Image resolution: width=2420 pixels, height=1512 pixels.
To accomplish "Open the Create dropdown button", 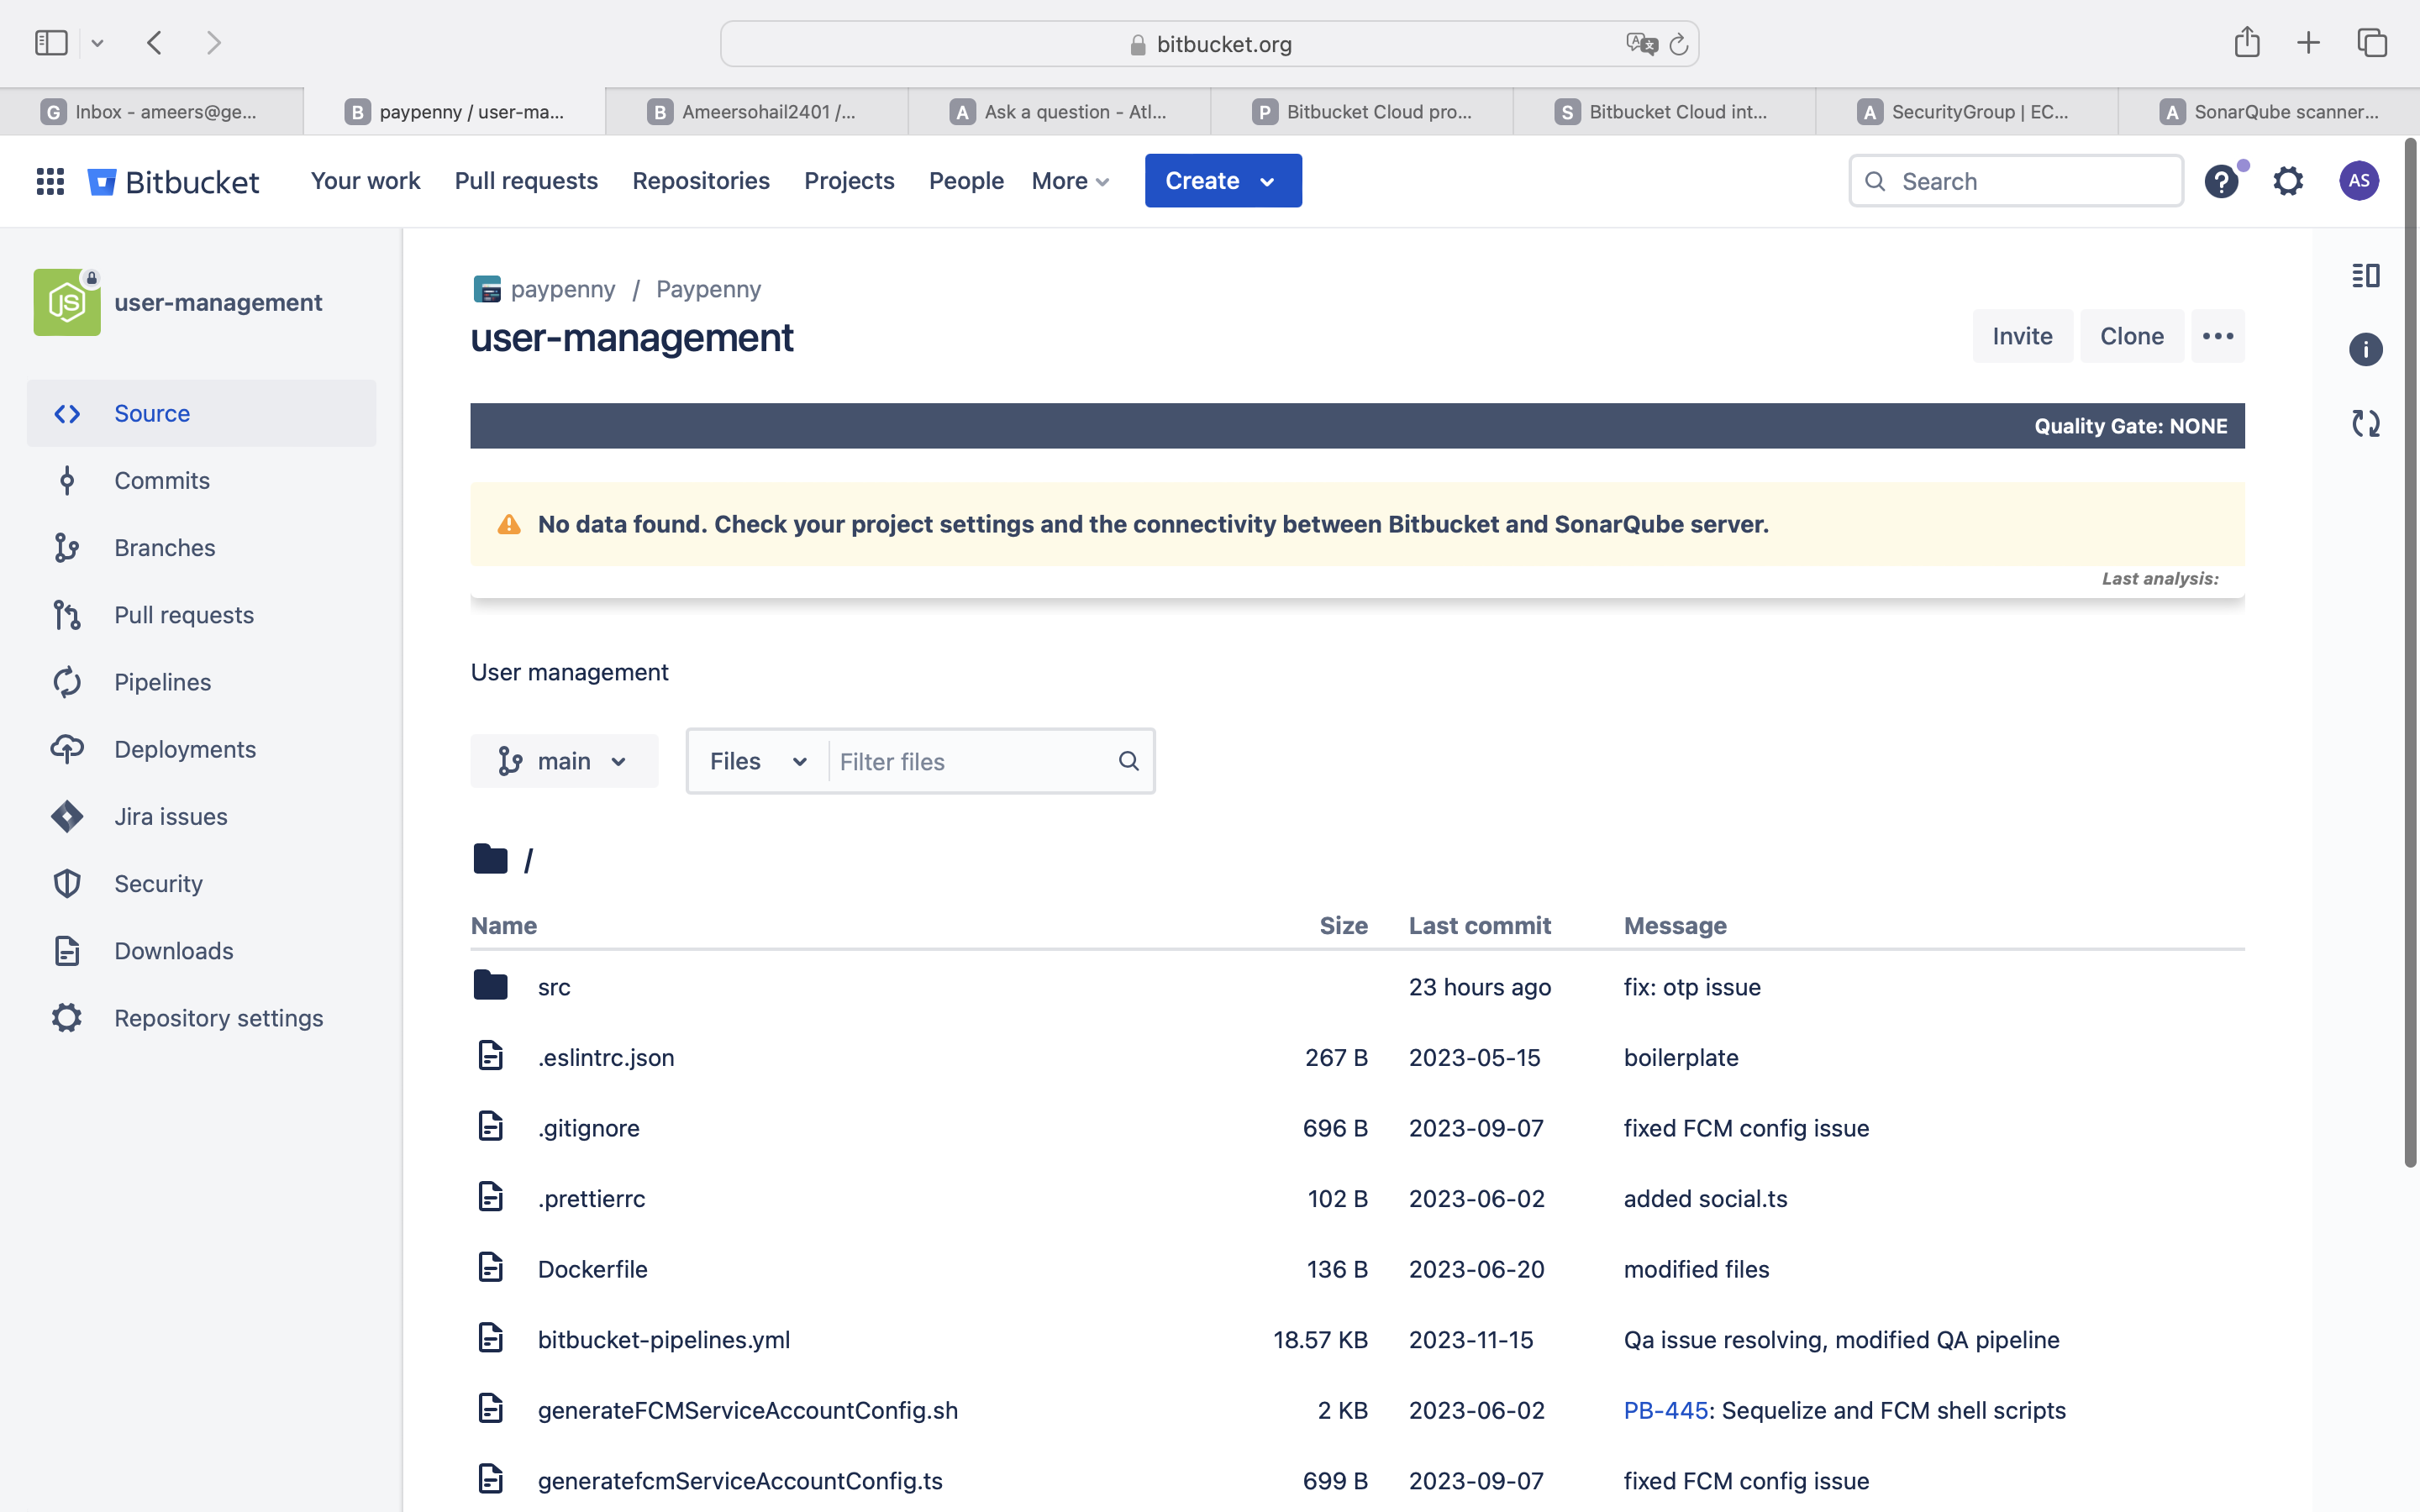I will pos(1222,181).
